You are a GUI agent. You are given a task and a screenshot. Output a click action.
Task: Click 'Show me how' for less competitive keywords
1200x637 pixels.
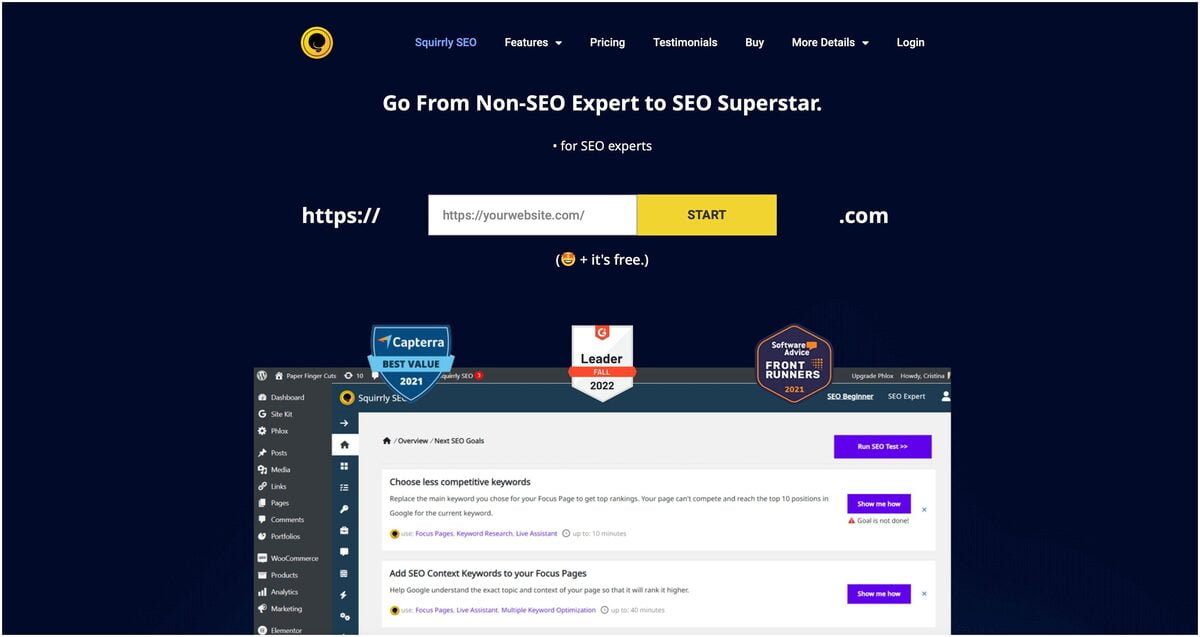[879, 504]
